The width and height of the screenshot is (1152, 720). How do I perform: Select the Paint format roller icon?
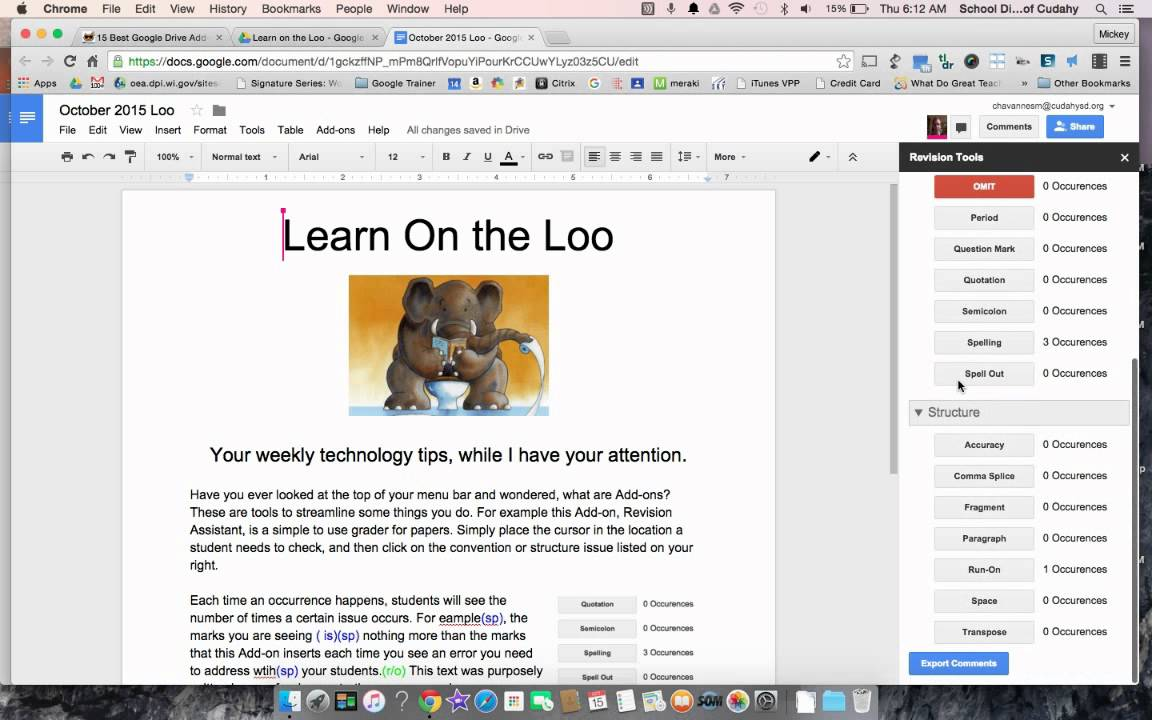click(x=130, y=156)
